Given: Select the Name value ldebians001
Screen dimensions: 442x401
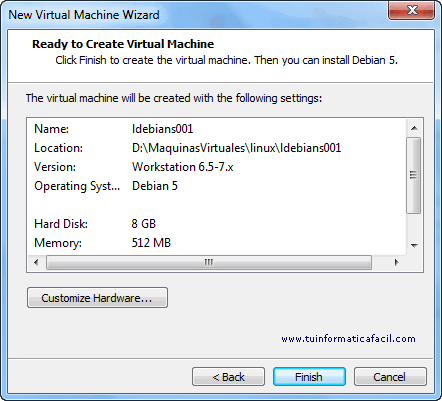Looking at the screenshot, I should (x=162, y=129).
